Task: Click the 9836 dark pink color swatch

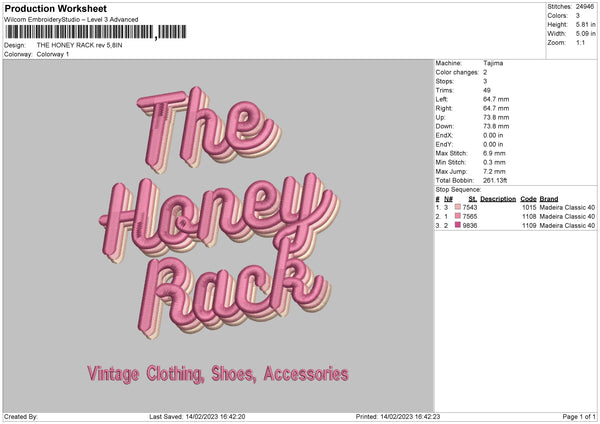Action: click(458, 225)
